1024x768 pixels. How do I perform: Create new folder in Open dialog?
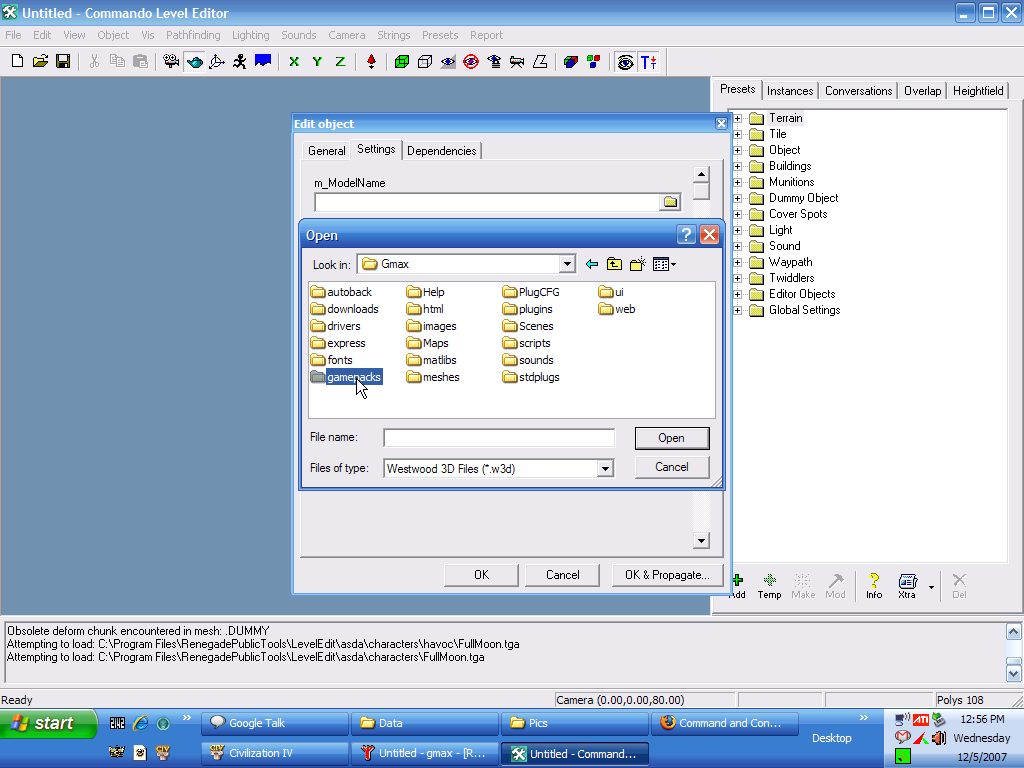click(x=637, y=264)
